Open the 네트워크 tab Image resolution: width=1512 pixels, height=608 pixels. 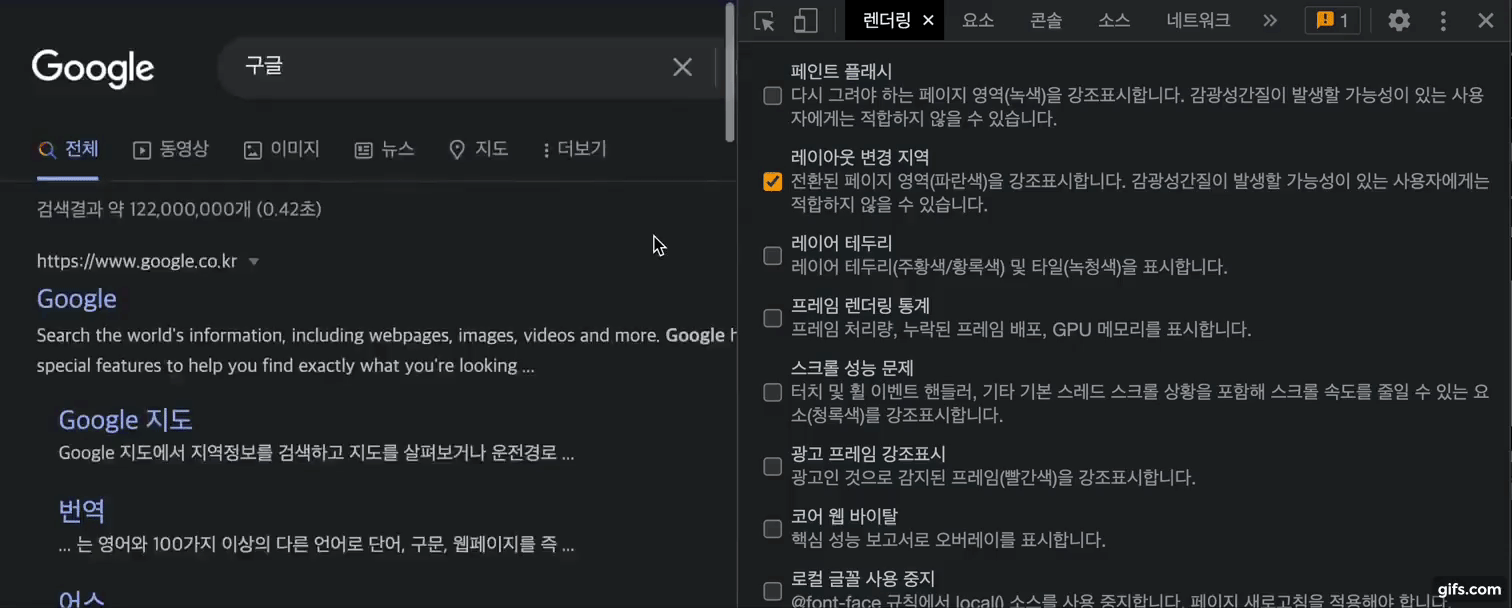pos(1198,21)
